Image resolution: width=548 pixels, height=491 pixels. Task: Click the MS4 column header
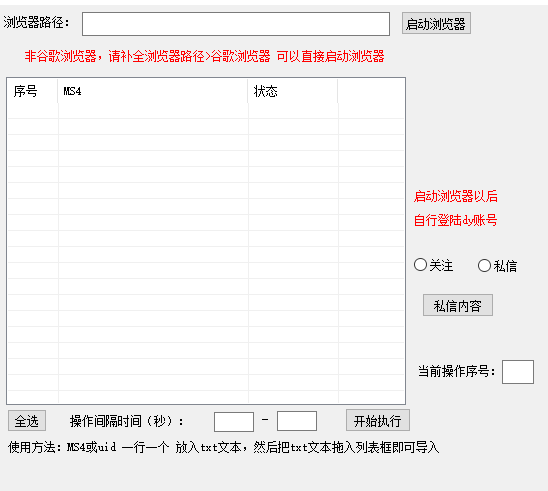click(153, 91)
